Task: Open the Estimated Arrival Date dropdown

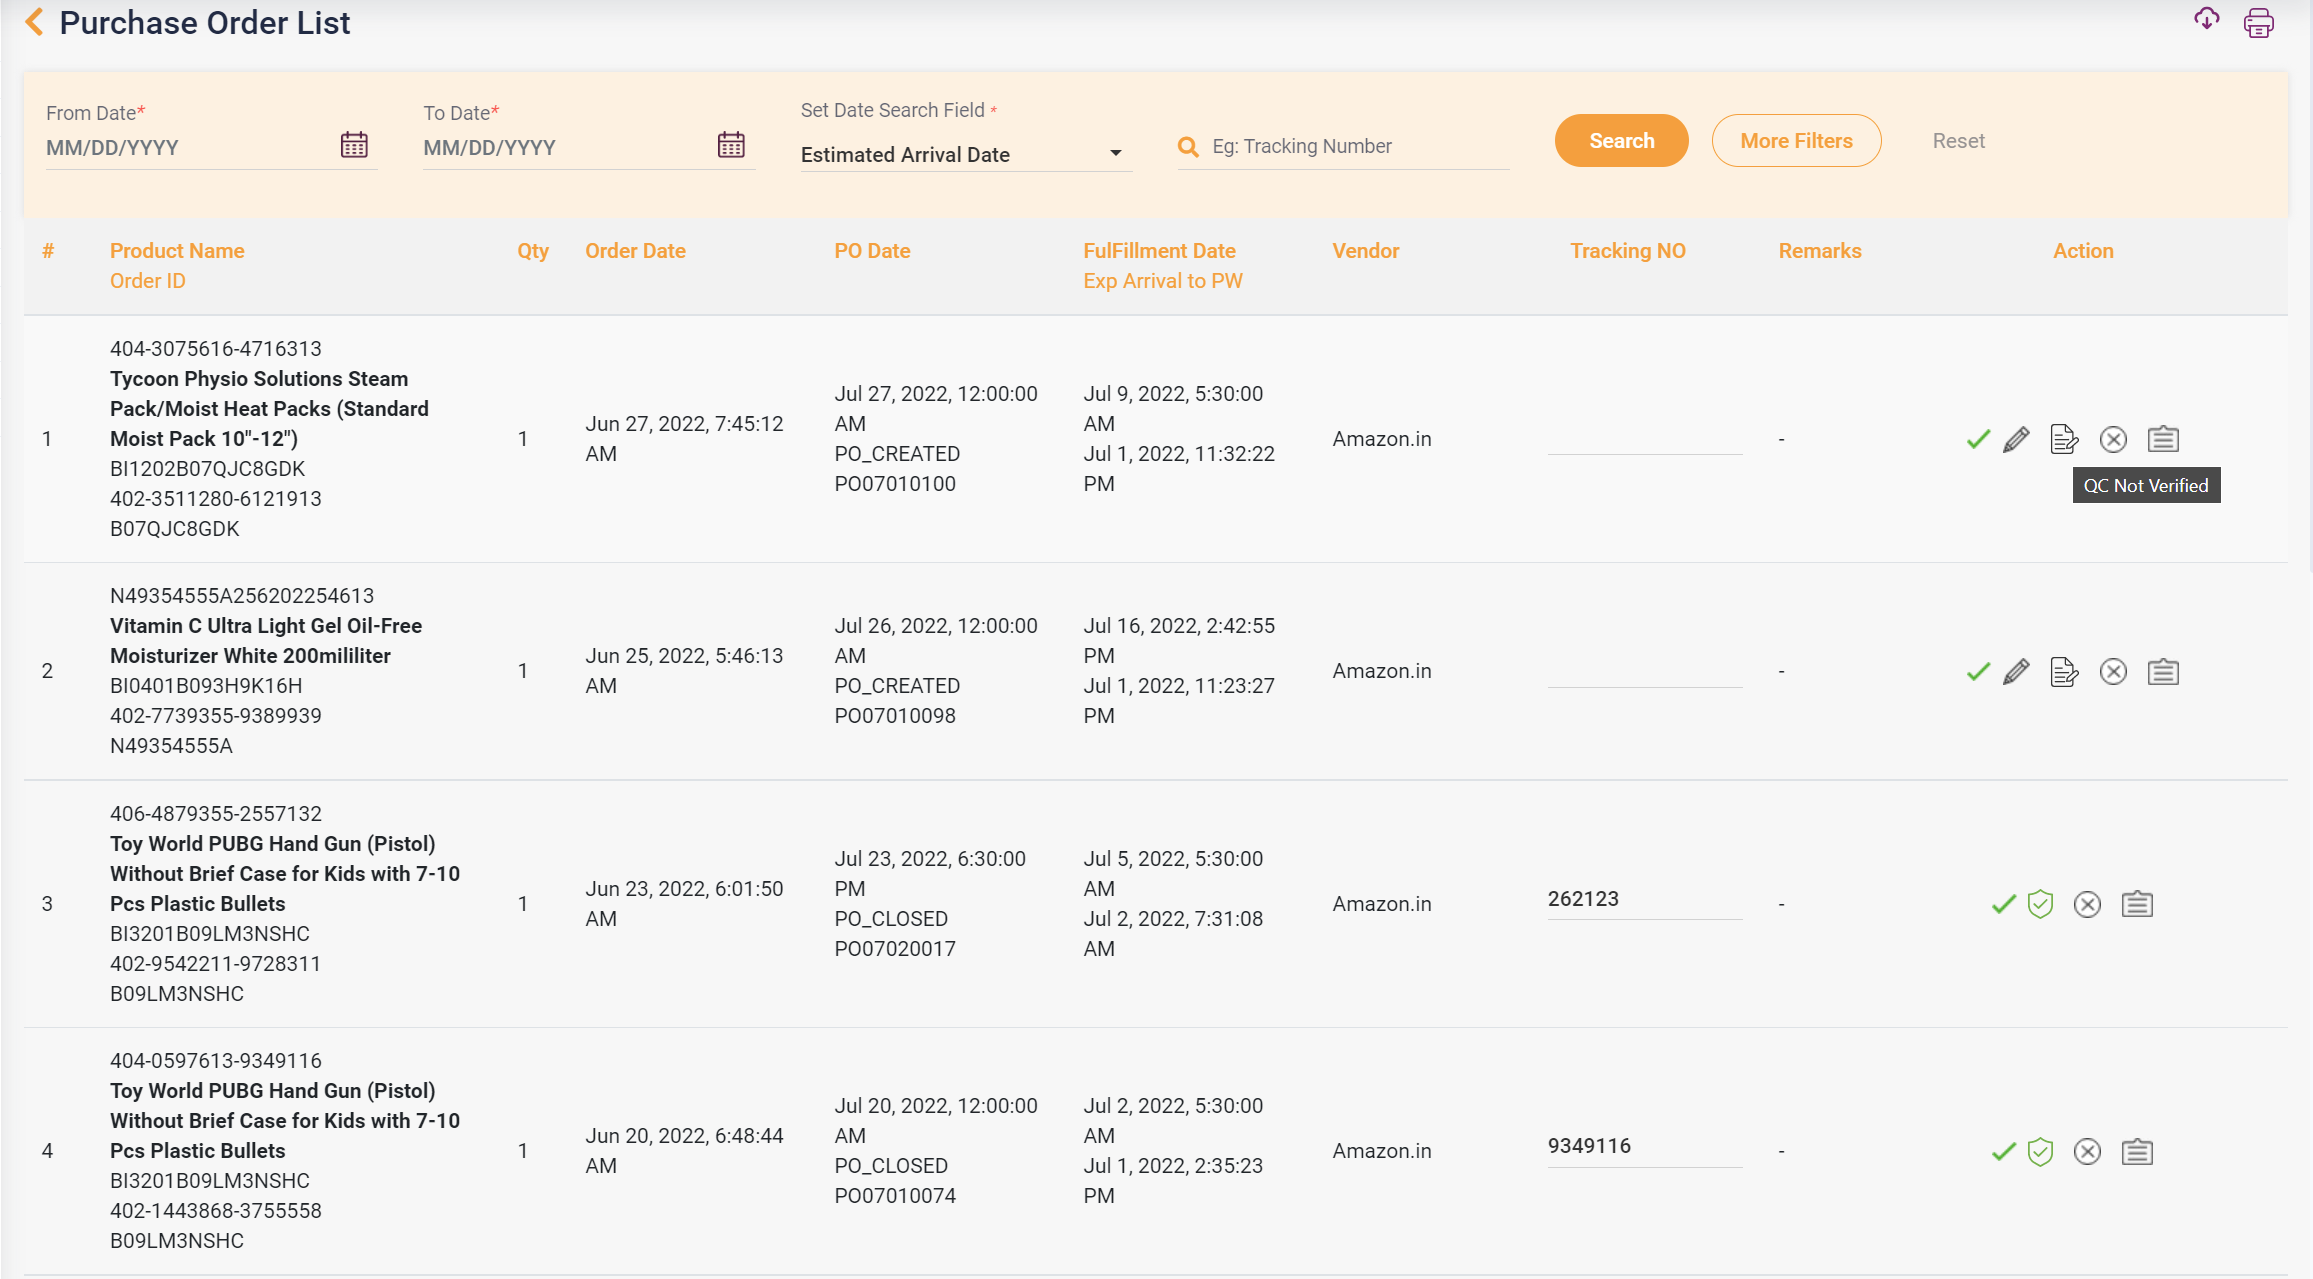Action: pos(965,154)
